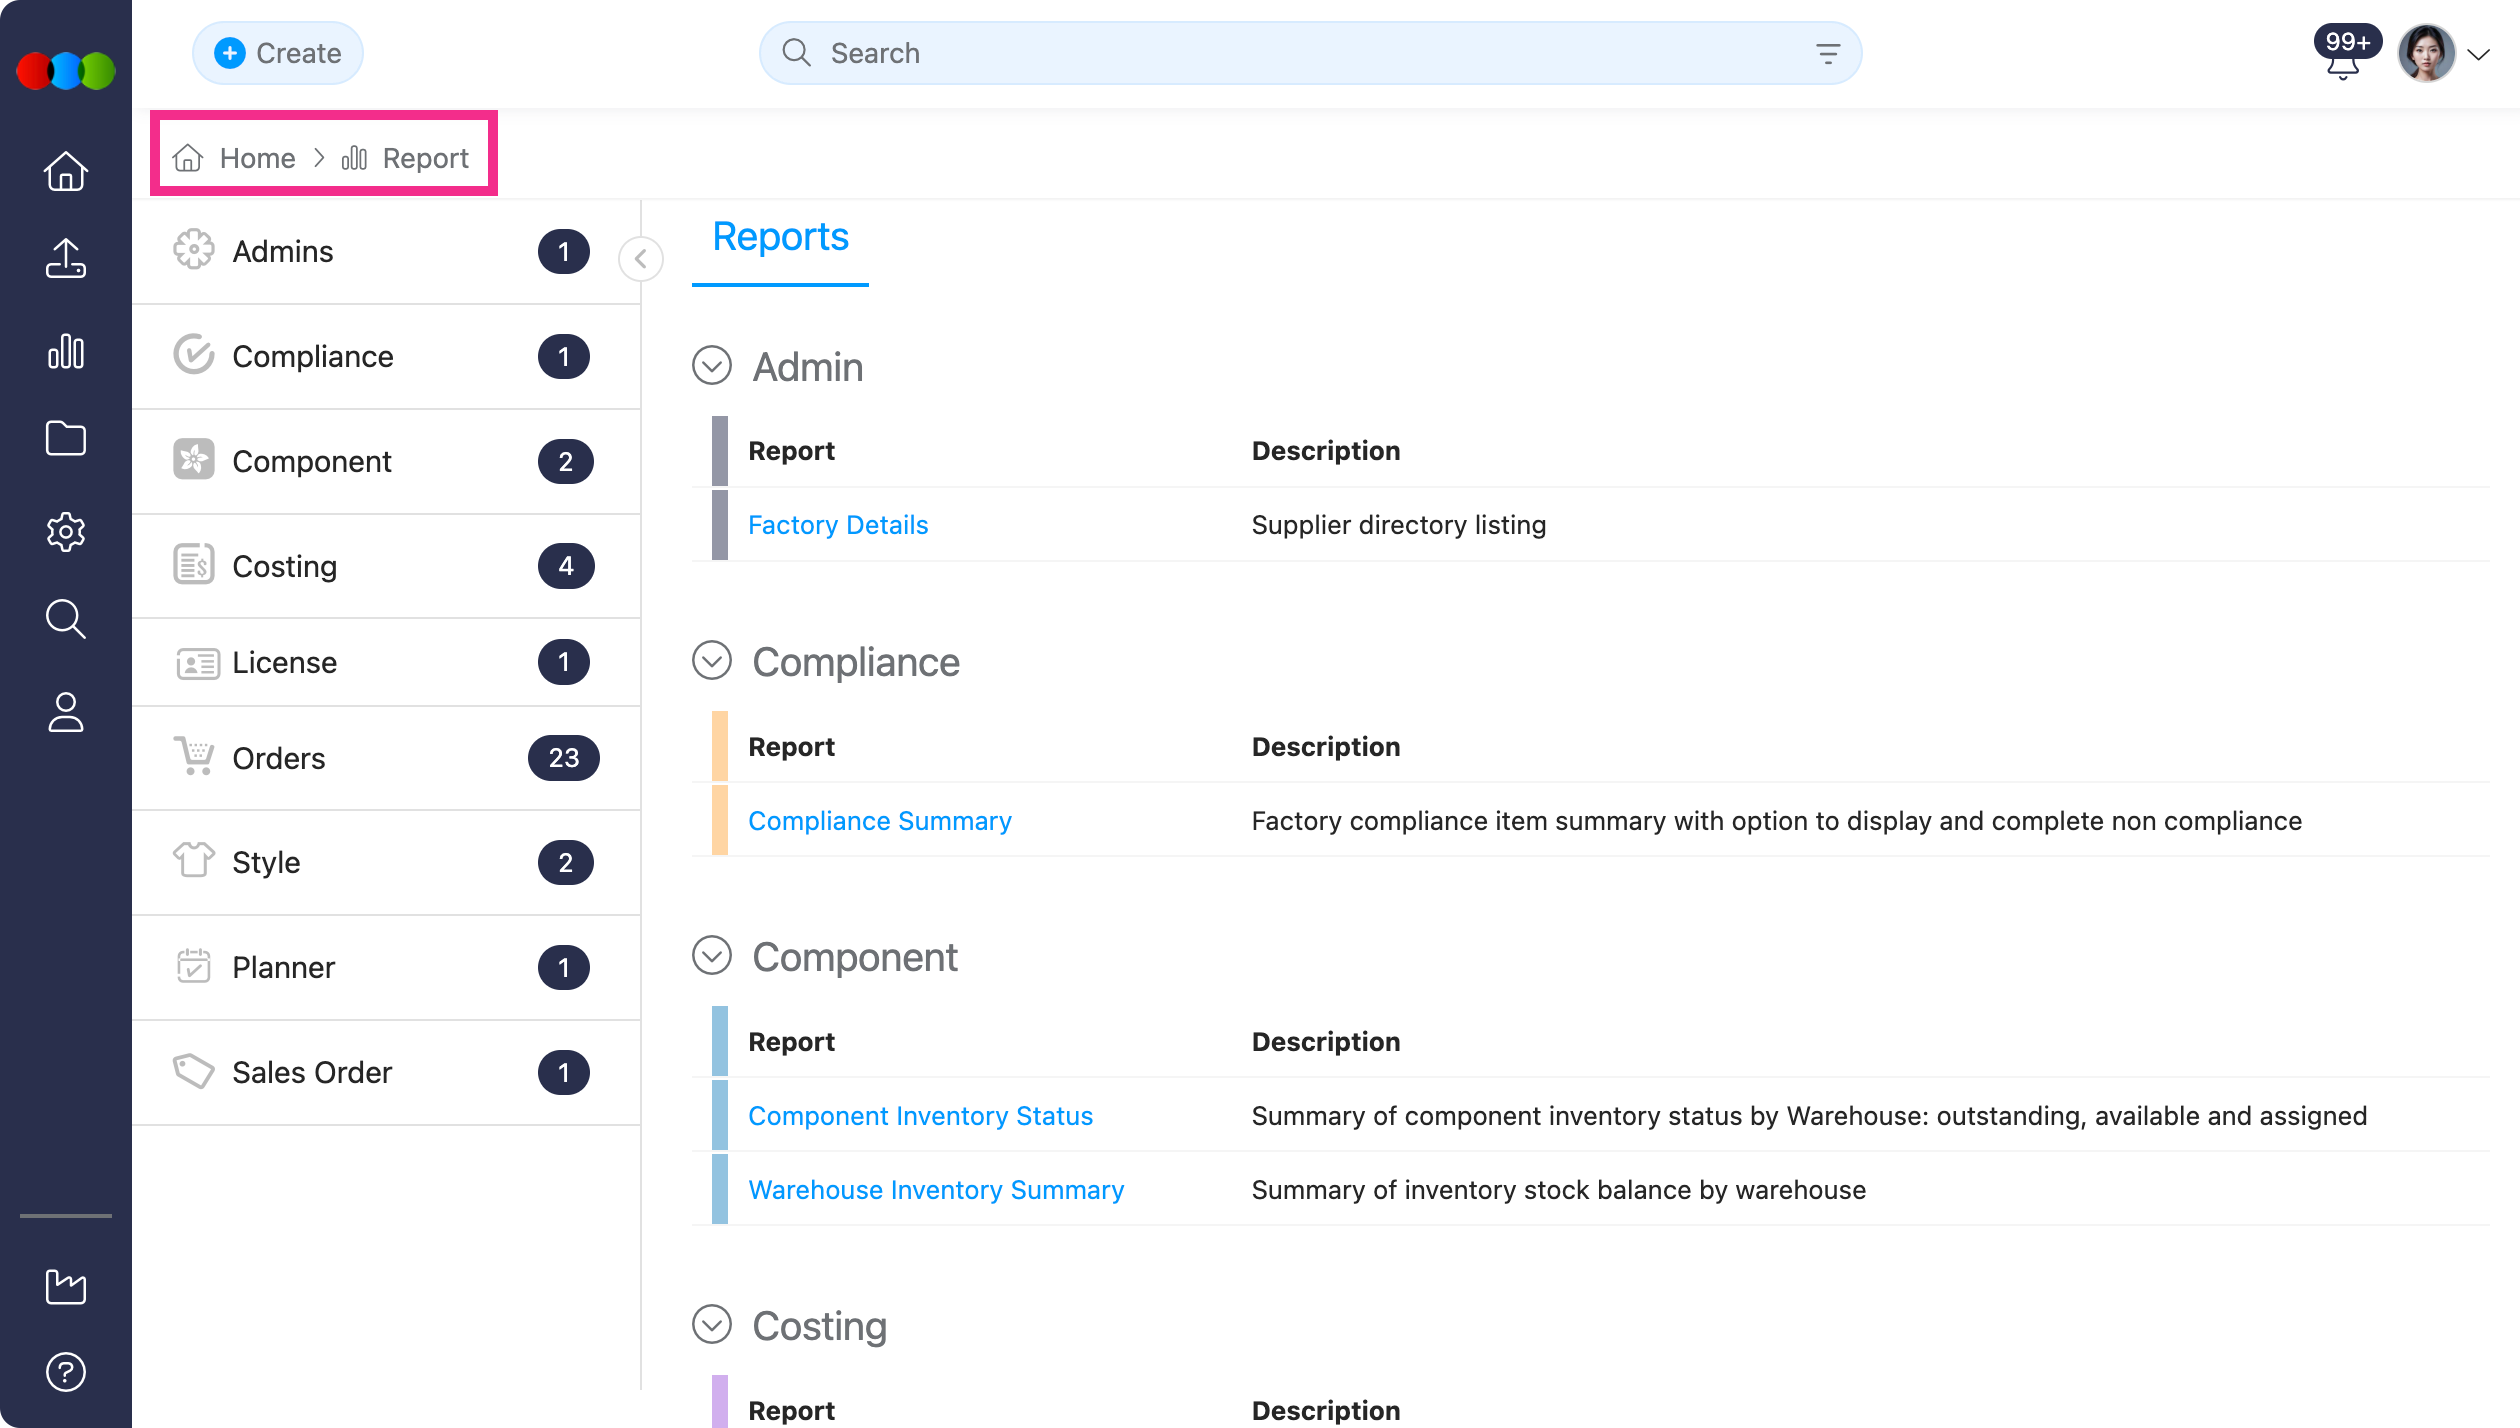Click 'Summary of inventory stock balance by warehouse'
Image resolution: width=2520 pixels, height=1428 pixels.
(x=1559, y=1190)
